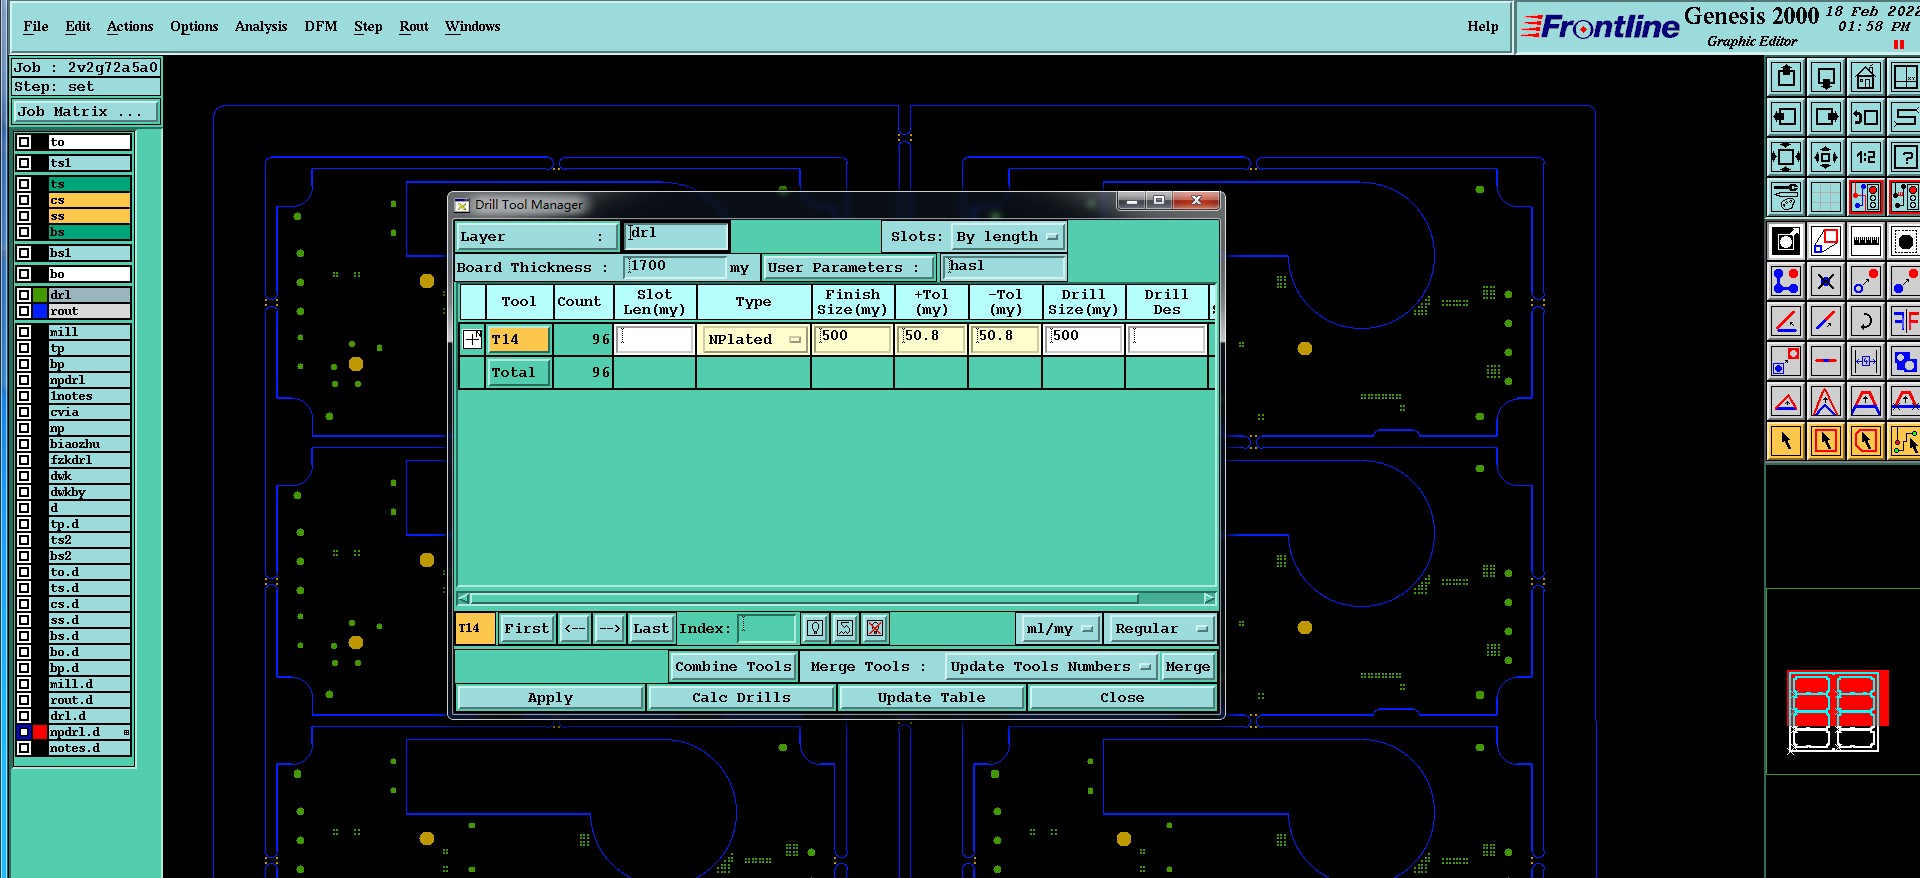
Task: Open the Job Matrix button in sidebar
Action: 86,112
